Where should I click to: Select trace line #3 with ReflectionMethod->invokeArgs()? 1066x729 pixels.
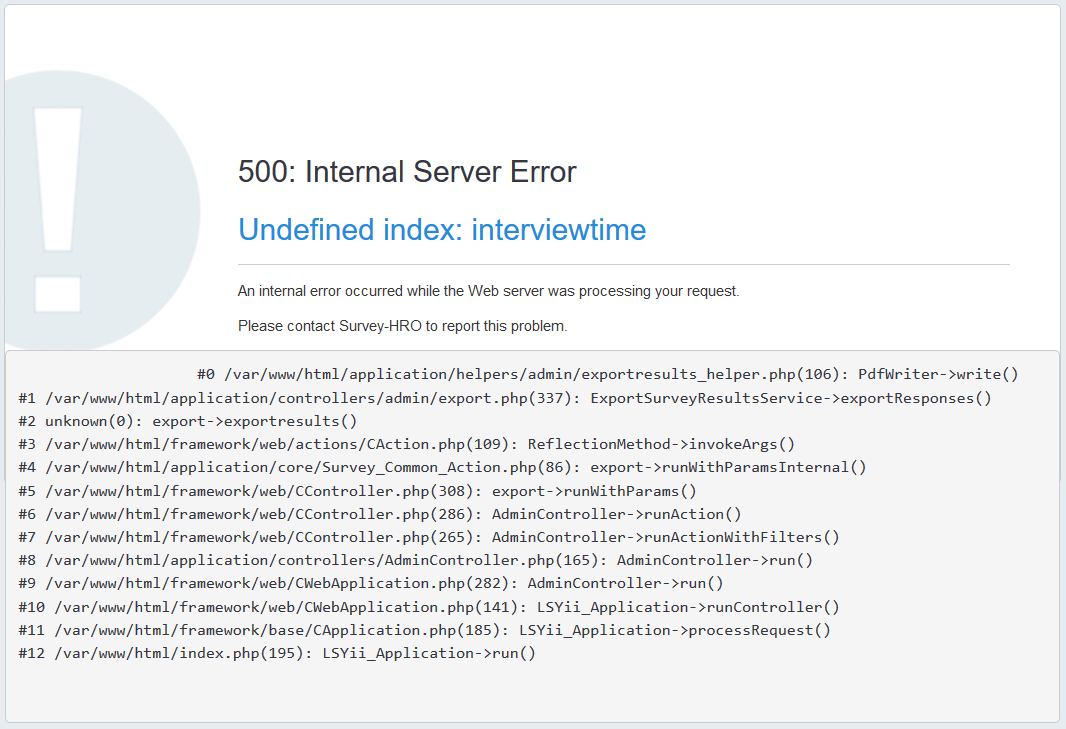(406, 444)
